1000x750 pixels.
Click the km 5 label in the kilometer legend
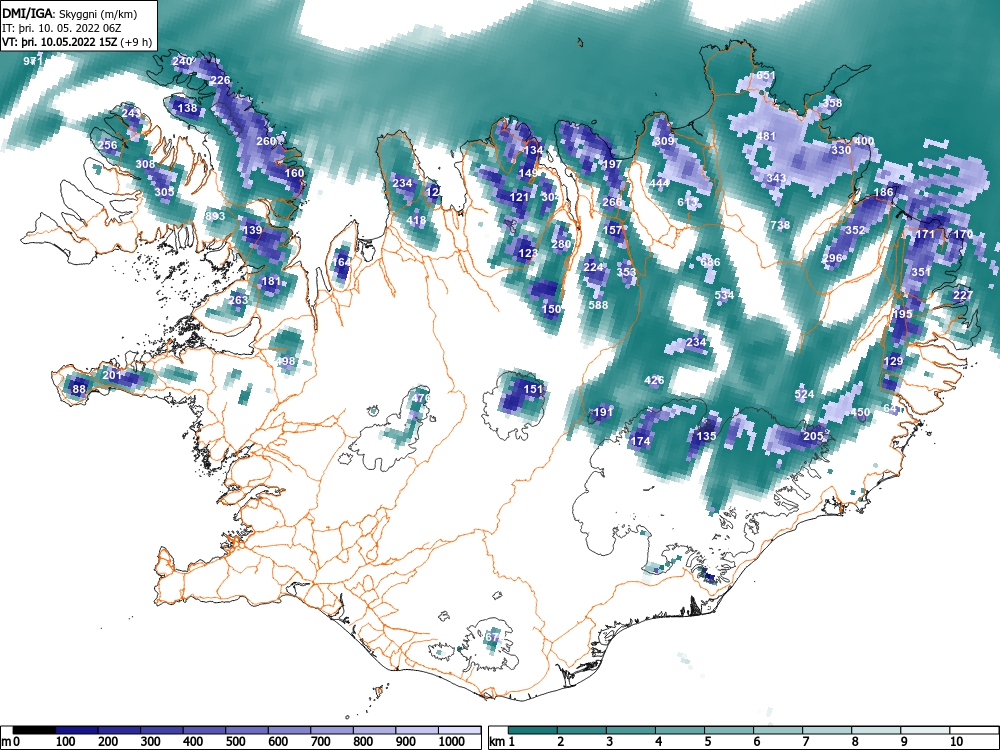coord(708,742)
